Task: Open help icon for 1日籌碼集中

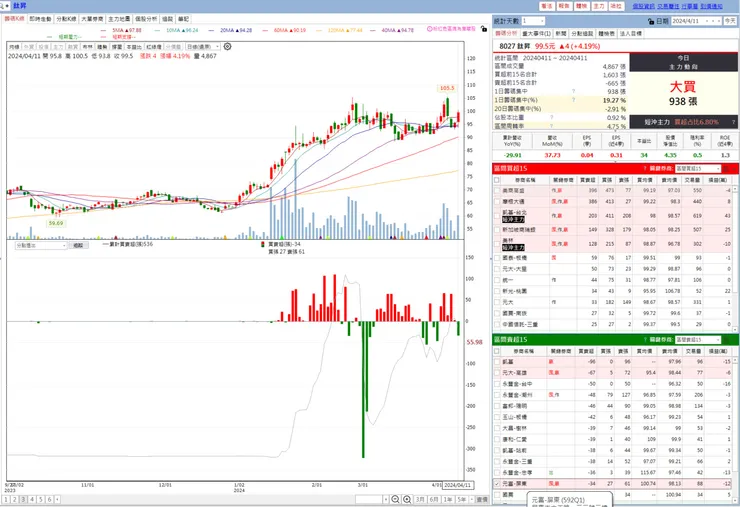Action: point(573,92)
